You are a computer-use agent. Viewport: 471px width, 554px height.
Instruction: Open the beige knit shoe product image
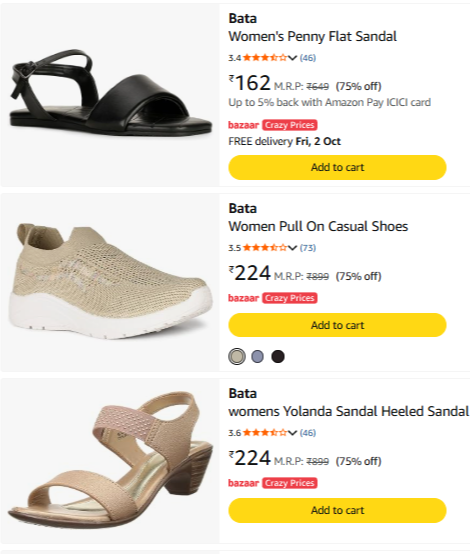110,281
